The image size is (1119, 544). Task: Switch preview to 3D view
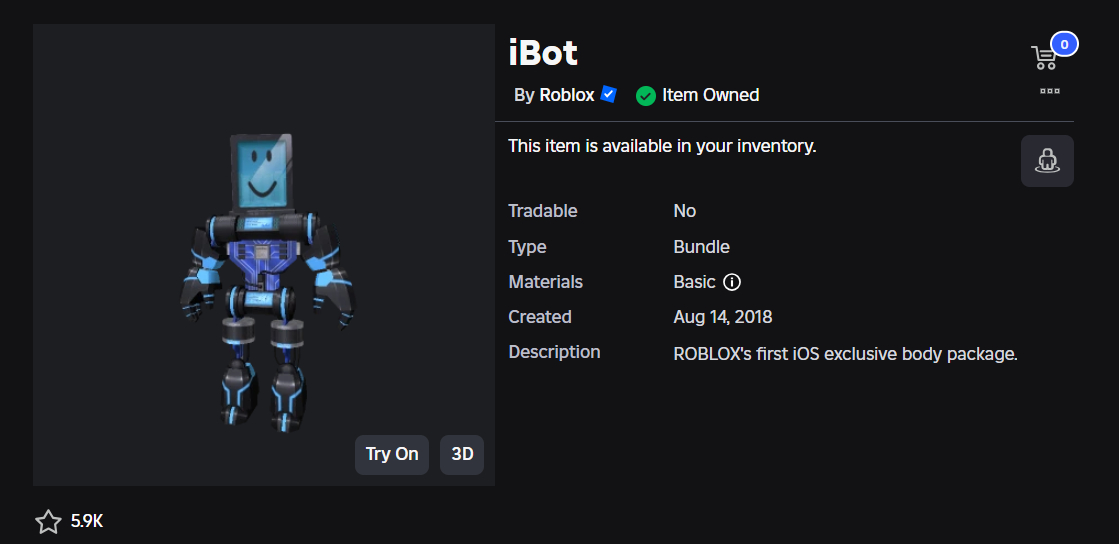point(462,455)
